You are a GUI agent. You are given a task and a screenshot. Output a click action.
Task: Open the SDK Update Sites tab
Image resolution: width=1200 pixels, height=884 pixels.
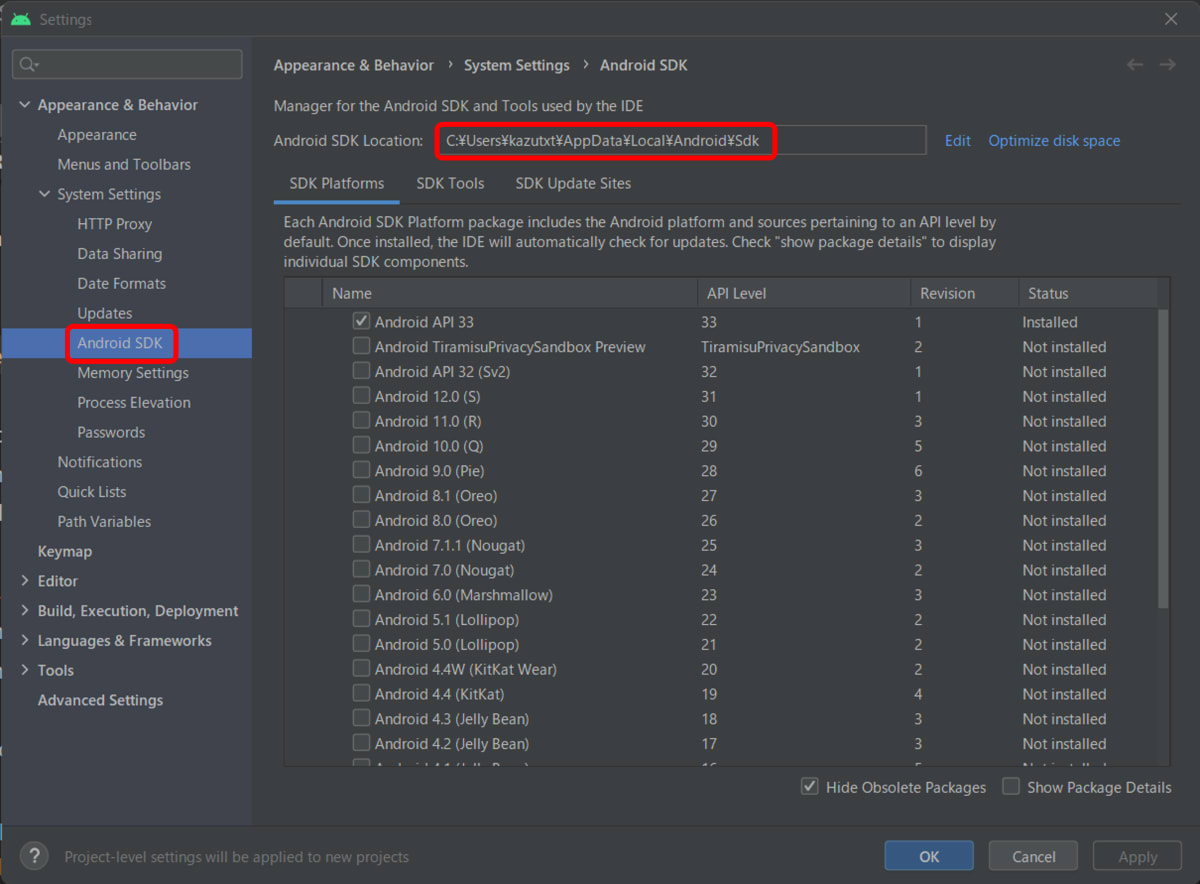(573, 184)
